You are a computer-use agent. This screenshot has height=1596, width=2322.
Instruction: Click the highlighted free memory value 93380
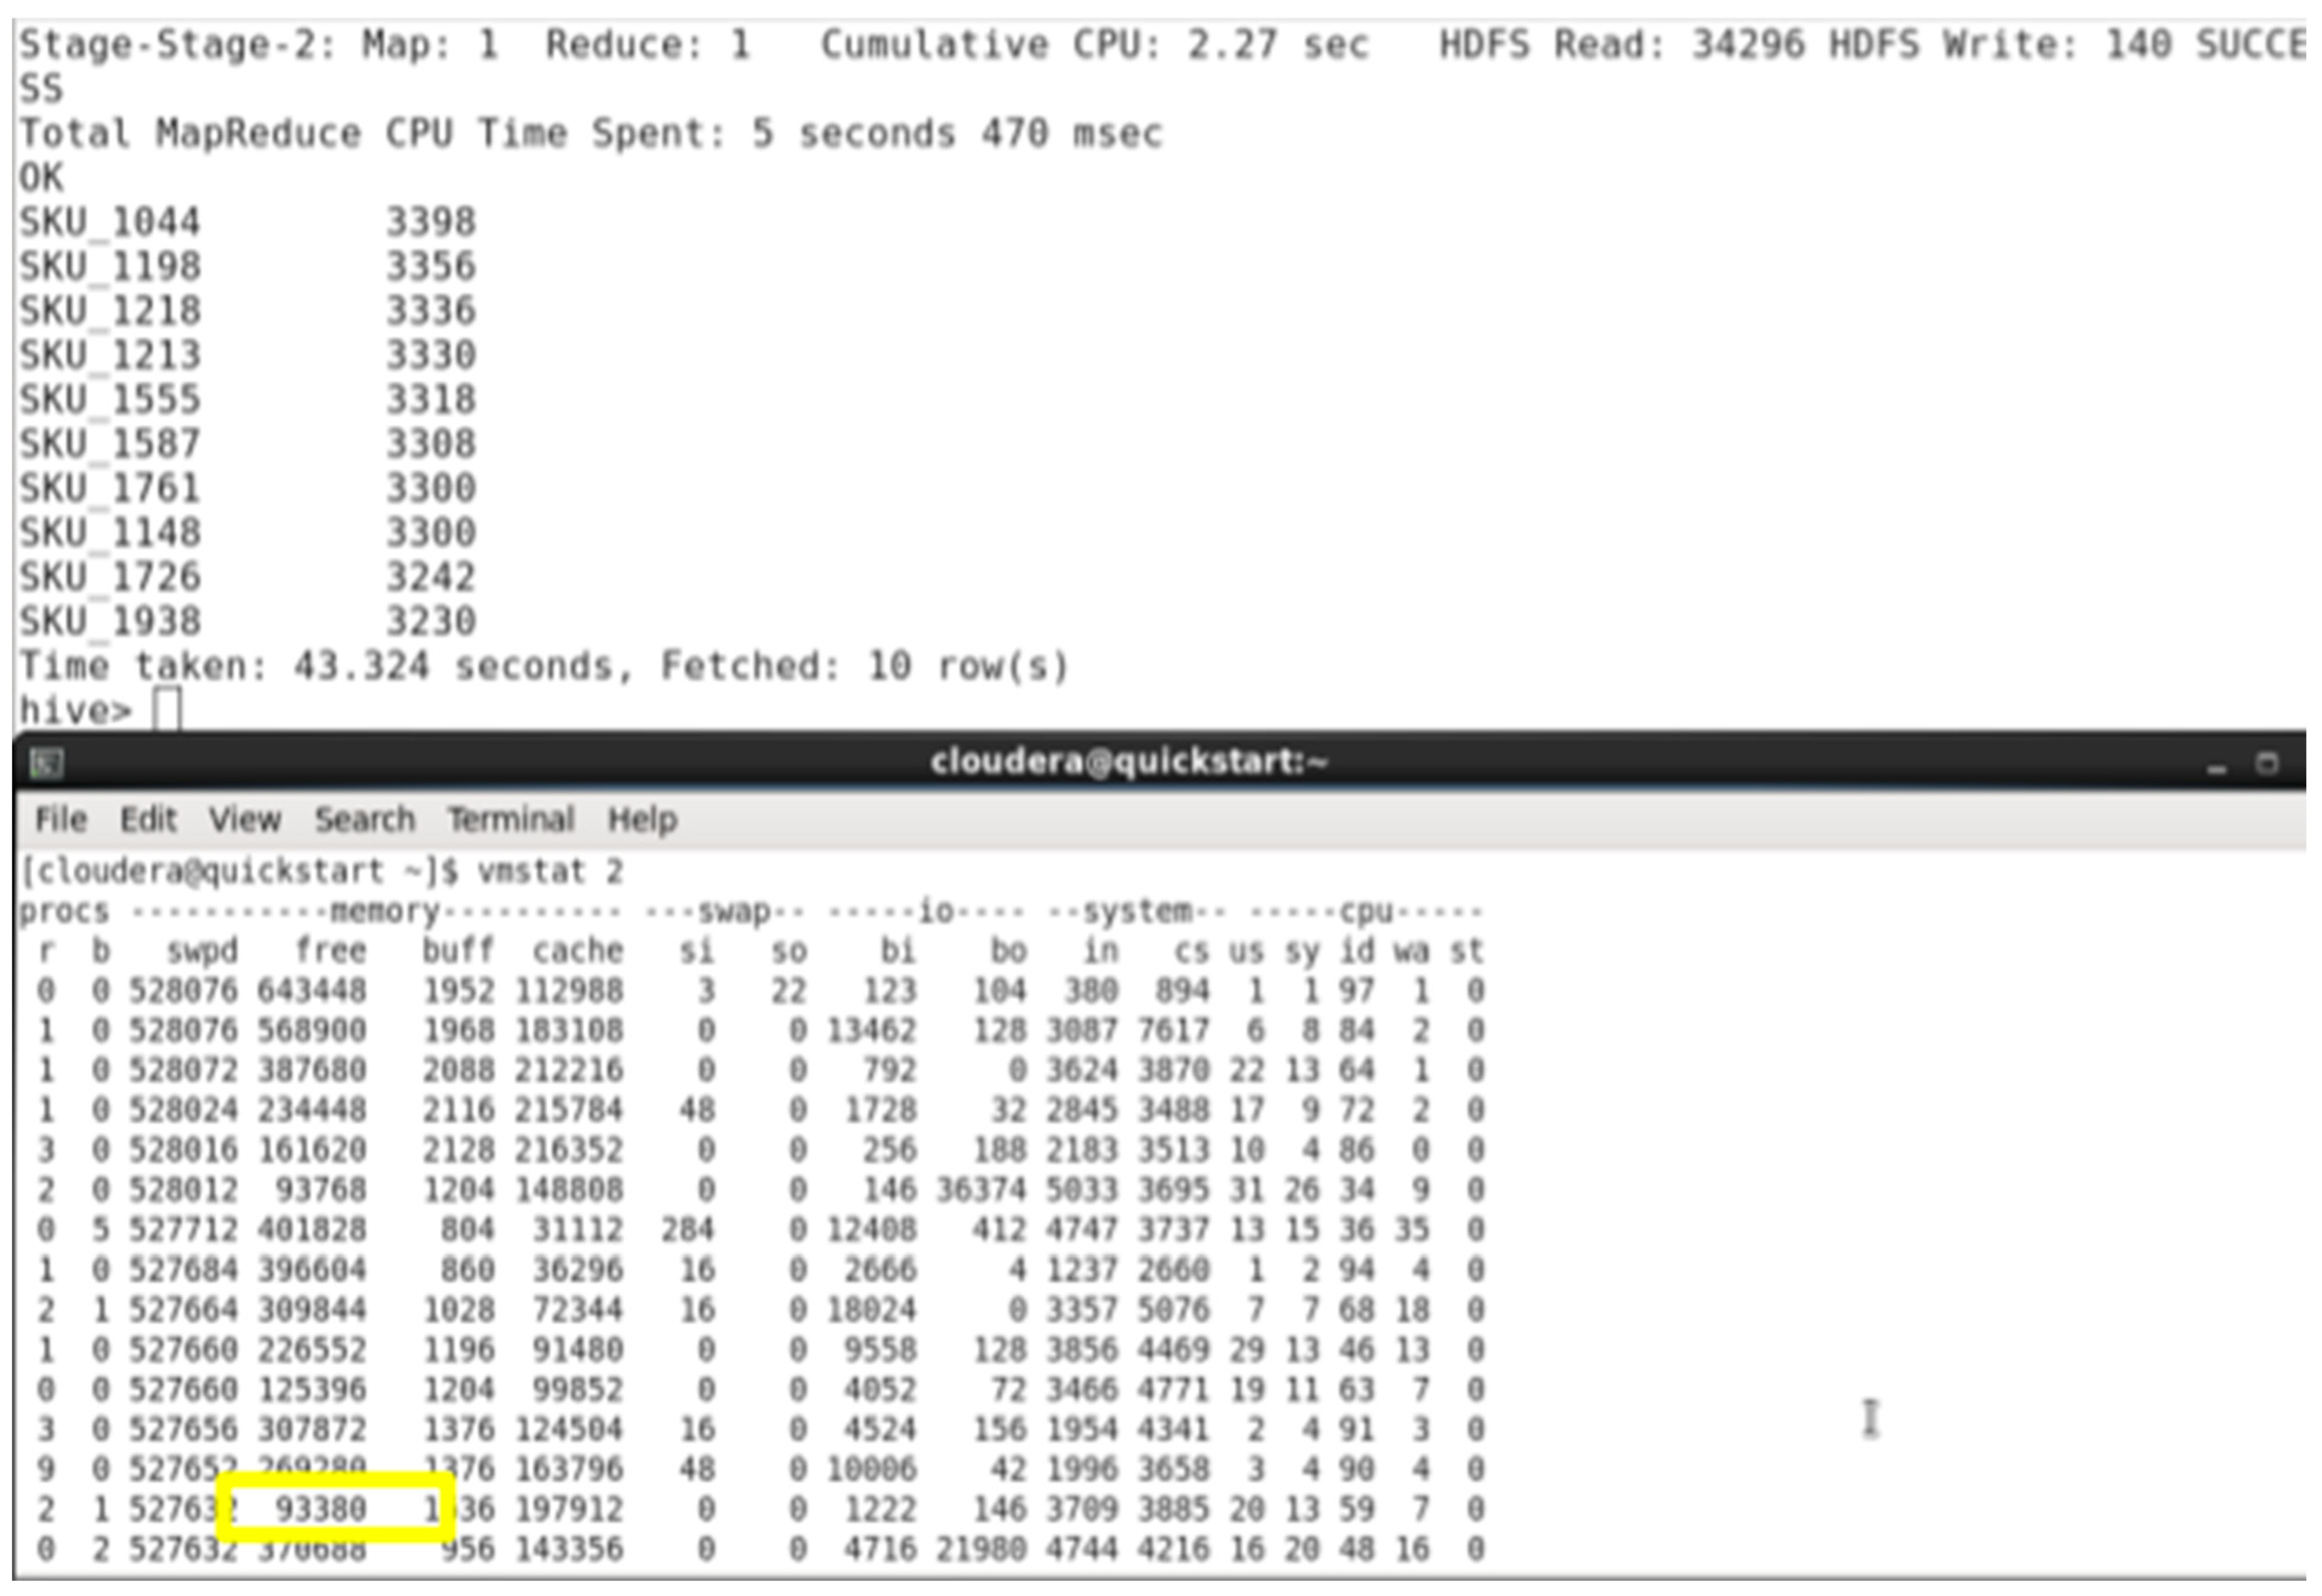[321, 1509]
